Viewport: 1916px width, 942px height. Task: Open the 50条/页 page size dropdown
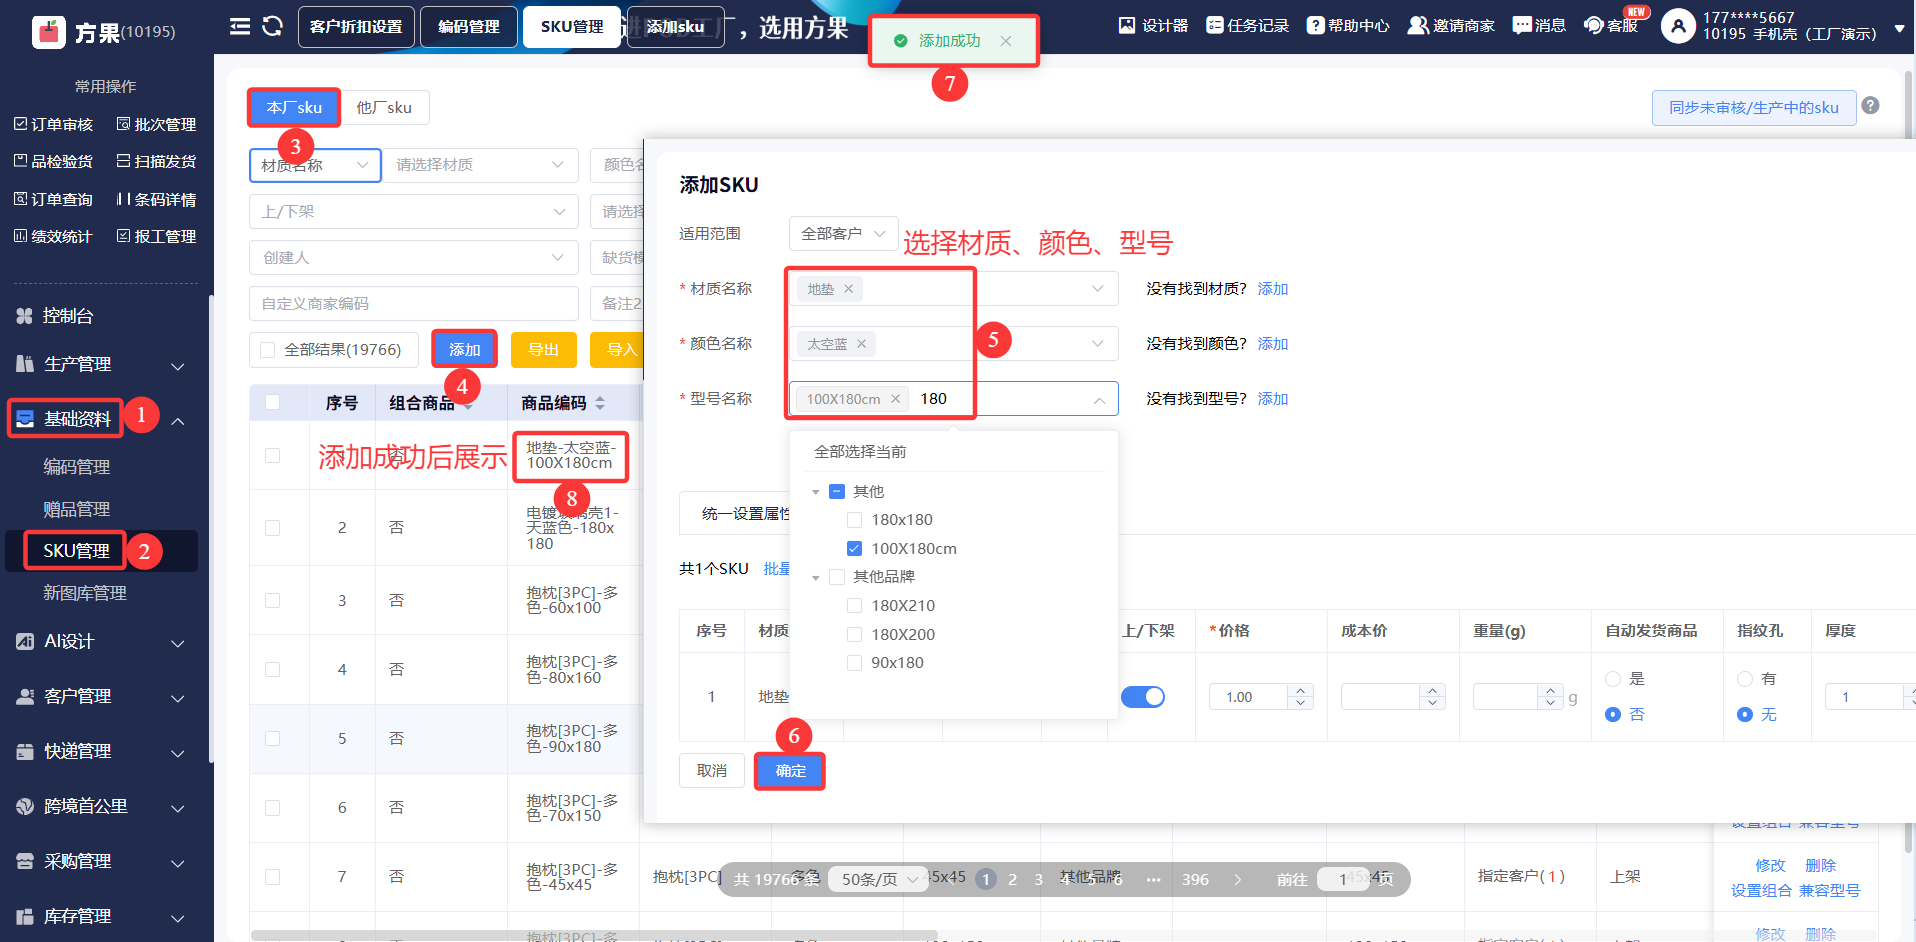click(x=878, y=879)
